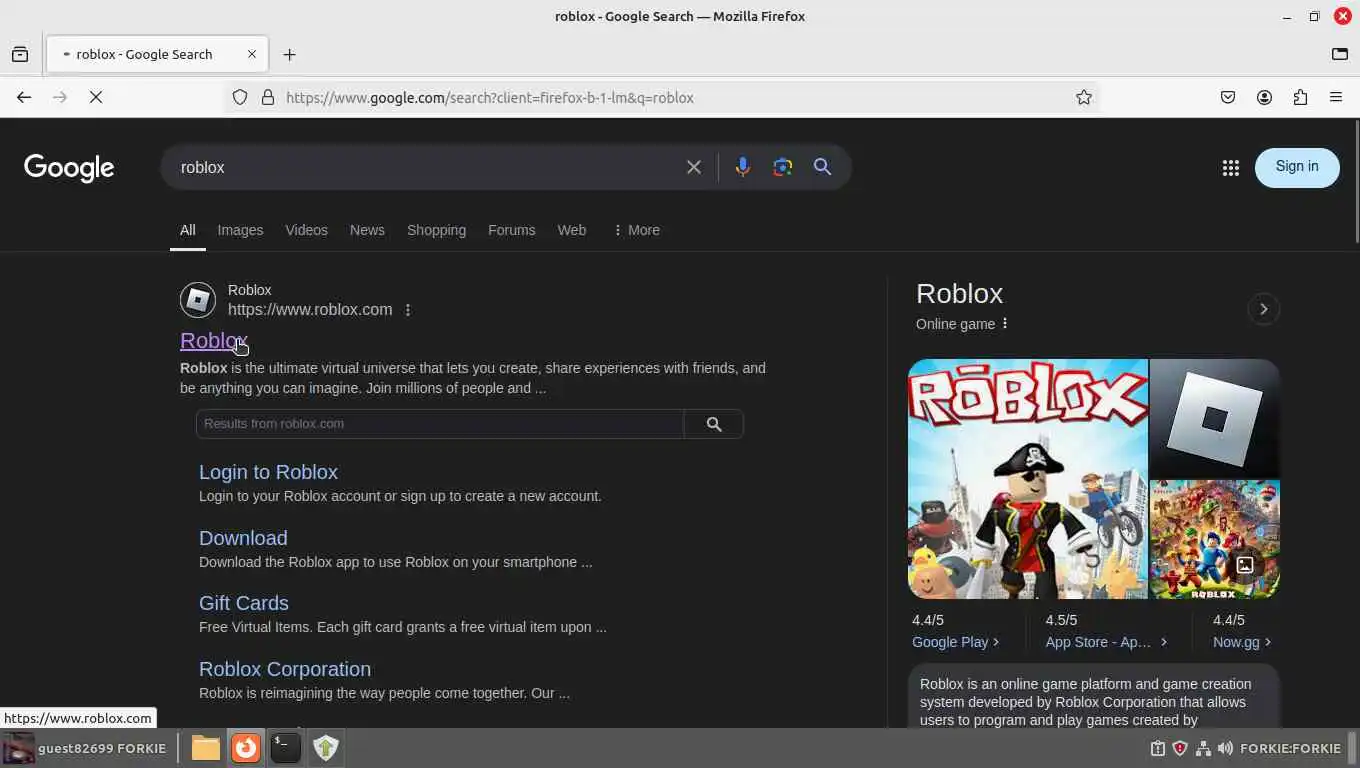
Task: Open the Gift Cards sitelink
Action: (x=244, y=603)
